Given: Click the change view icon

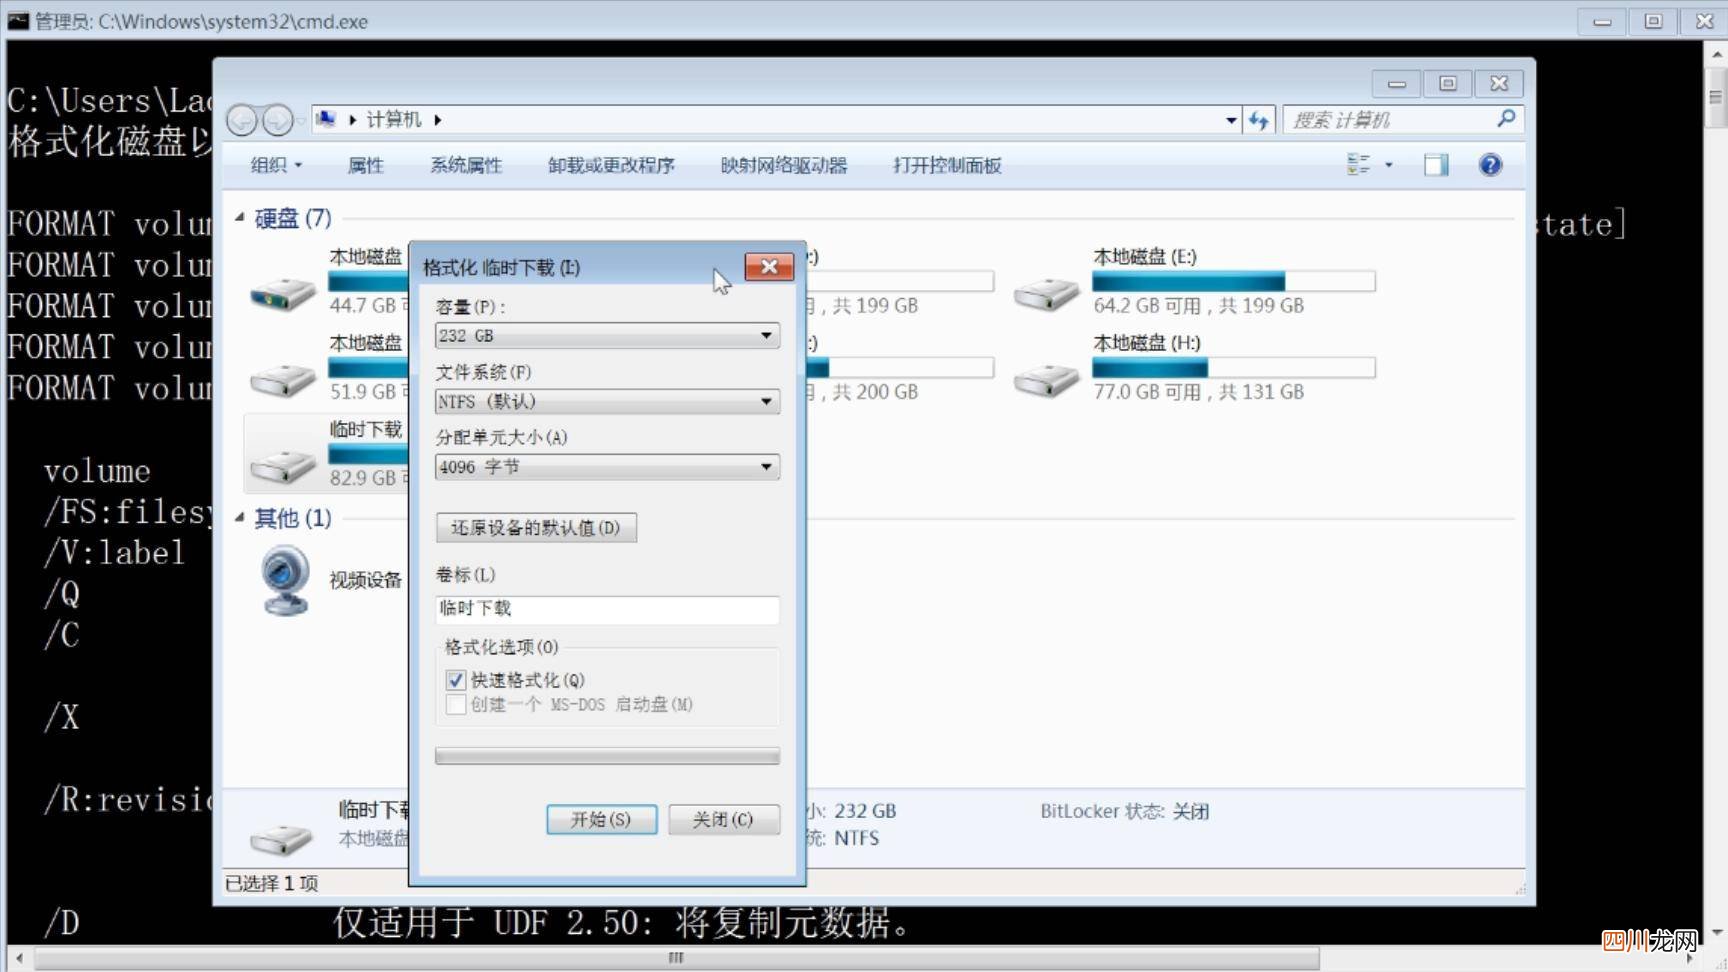Looking at the screenshot, I should tap(1358, 165).
